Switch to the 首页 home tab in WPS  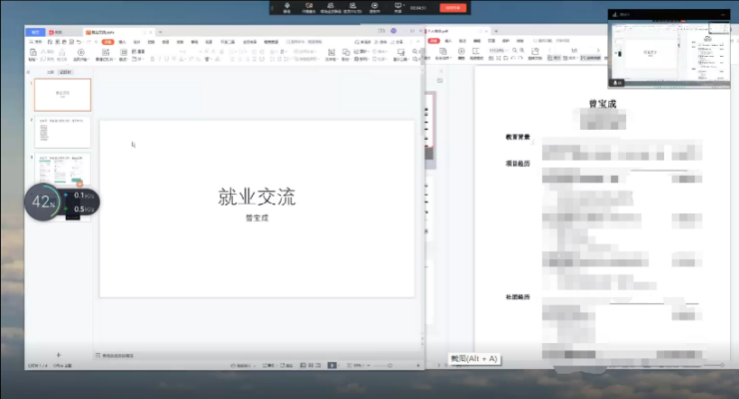click(x=35, y=32)
